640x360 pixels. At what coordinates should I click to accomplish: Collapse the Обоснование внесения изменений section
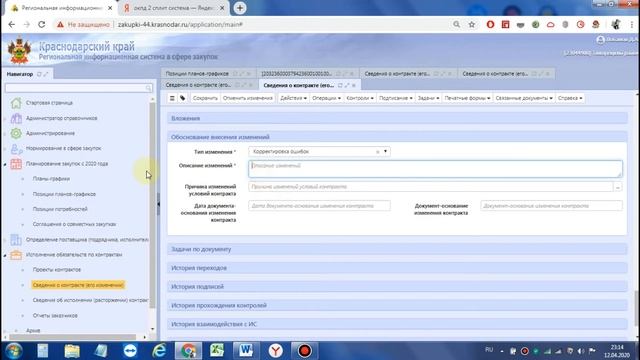[397, 137]
